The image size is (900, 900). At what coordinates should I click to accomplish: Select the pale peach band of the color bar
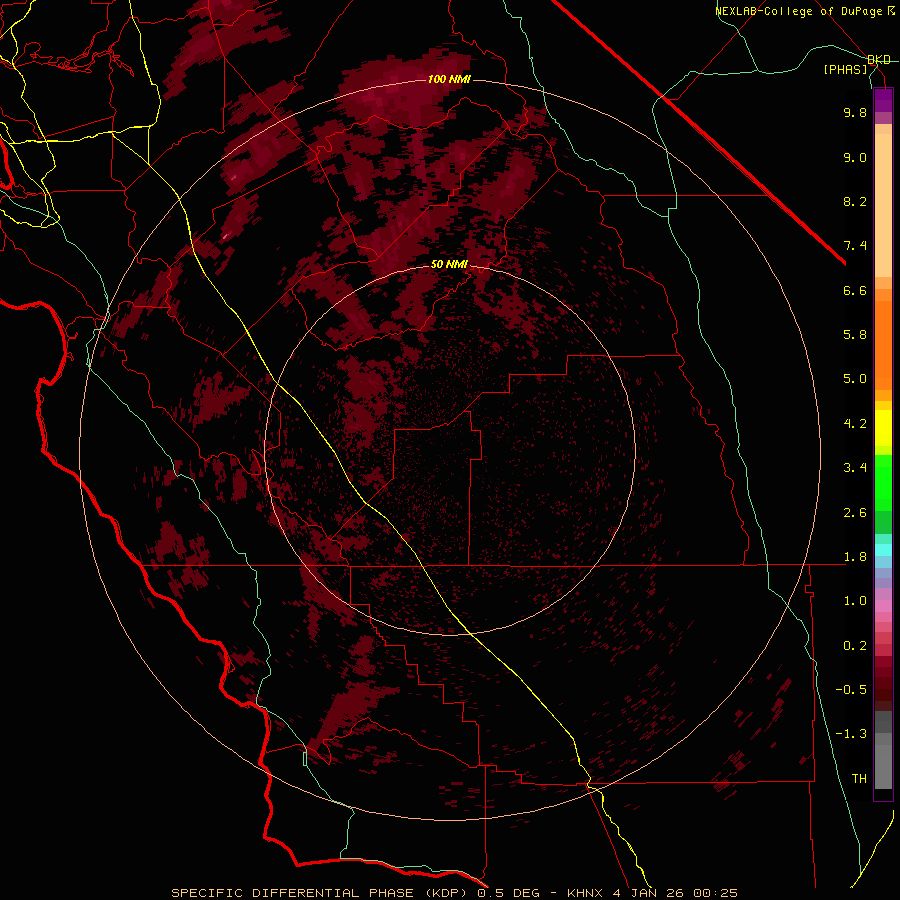pyautogui.click(x=883, y=205)
